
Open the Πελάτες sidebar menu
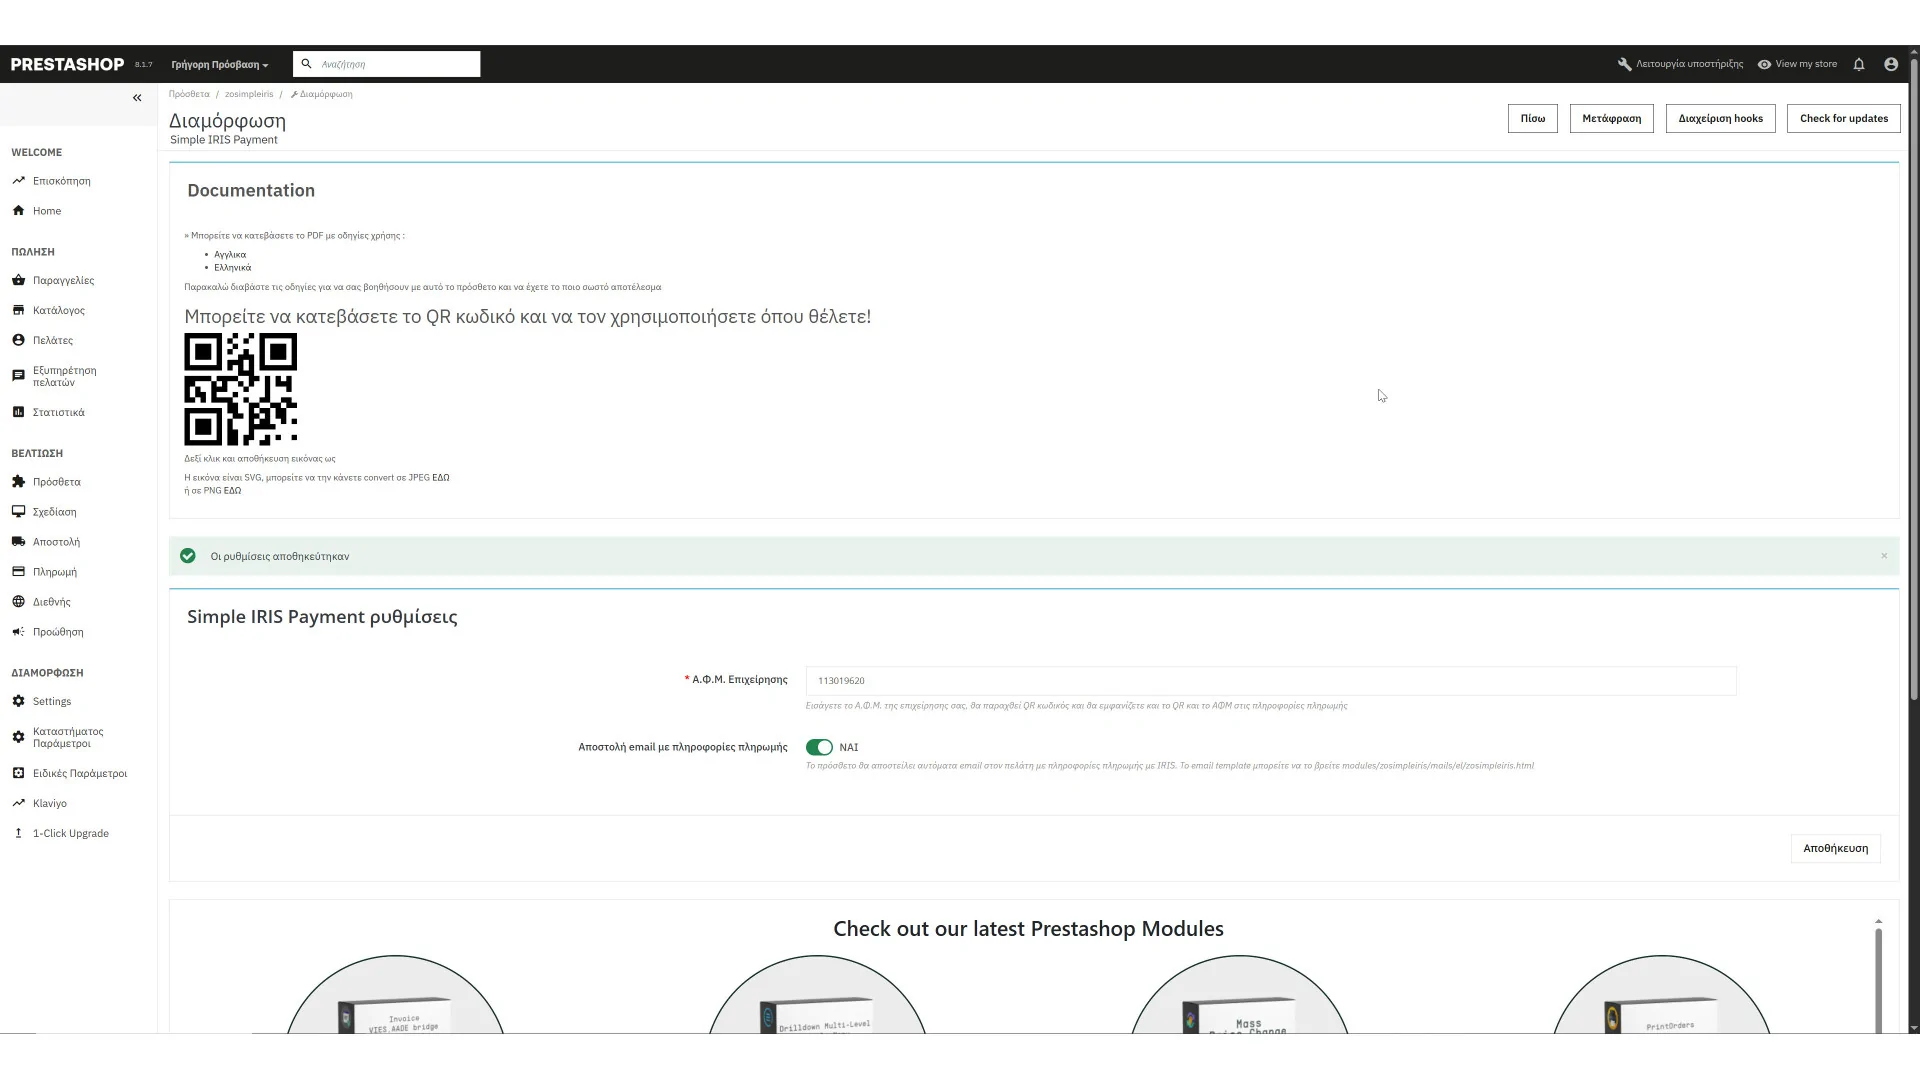click(x=52, y=340)
